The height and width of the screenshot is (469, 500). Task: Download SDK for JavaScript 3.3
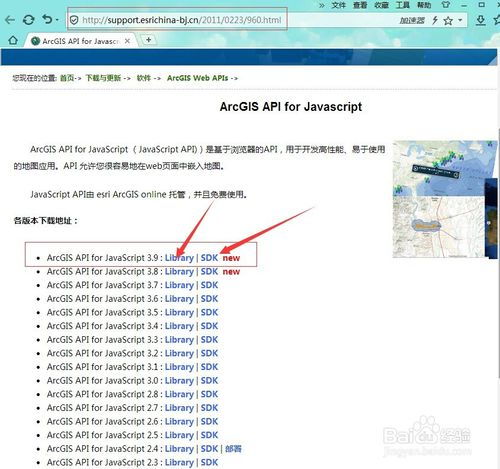tap(209, 340)
